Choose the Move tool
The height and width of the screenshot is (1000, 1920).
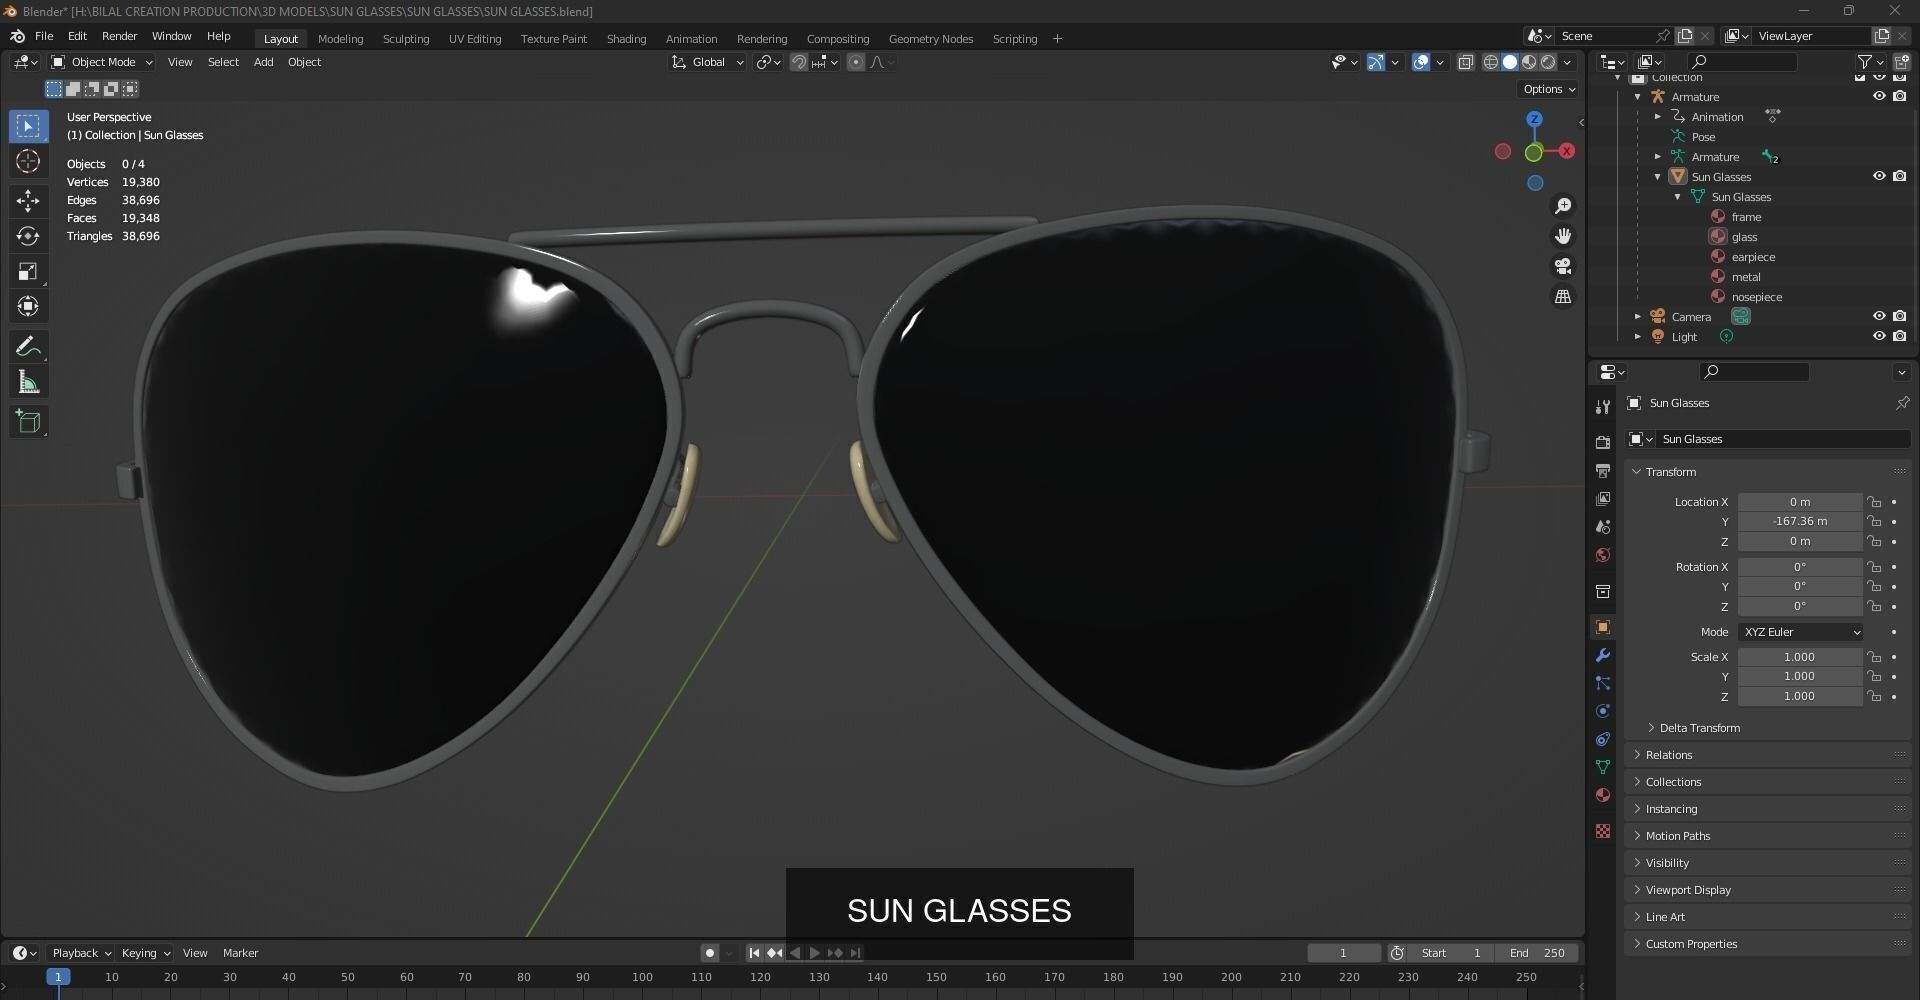point(28,201)
